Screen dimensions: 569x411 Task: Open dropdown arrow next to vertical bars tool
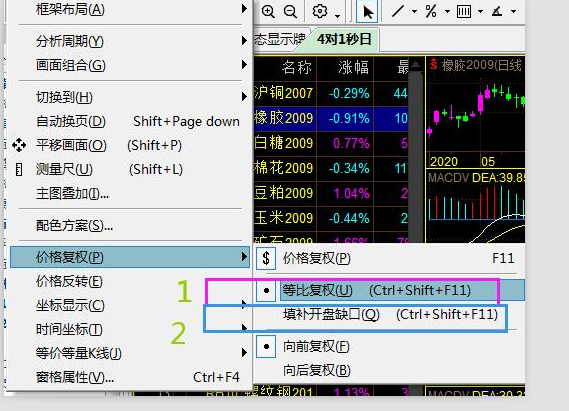480,12
